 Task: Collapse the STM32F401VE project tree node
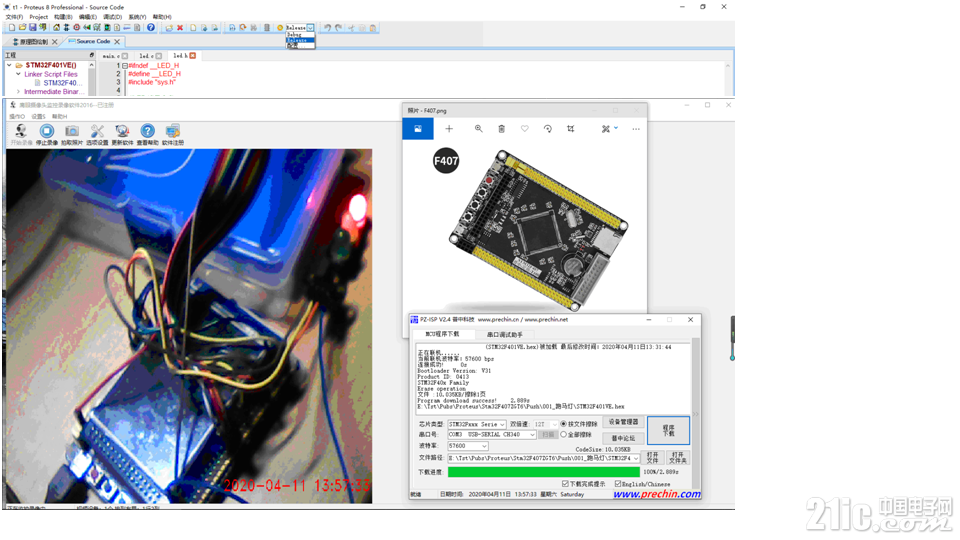[9, 65]
